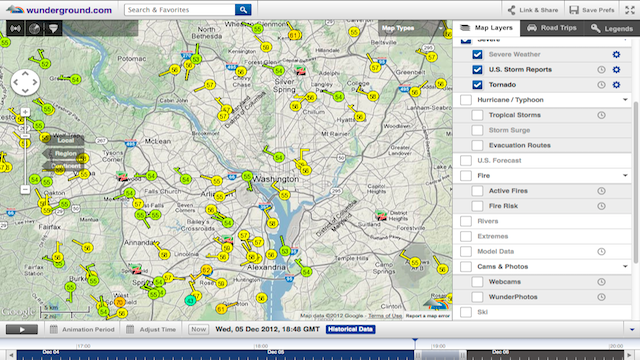Uncheck U.S. Storm Reports layer

tap(477, 69)
